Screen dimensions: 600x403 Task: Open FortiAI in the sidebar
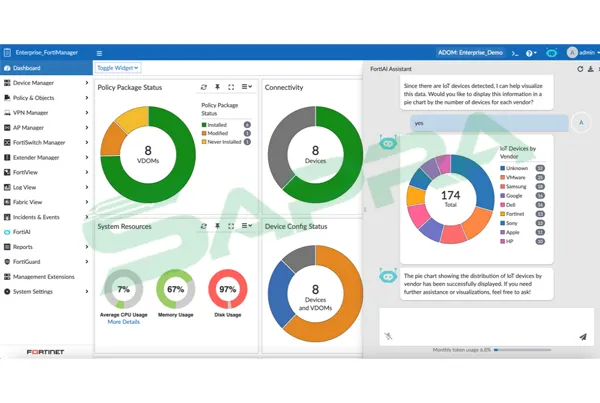click(x=46, y=232)
